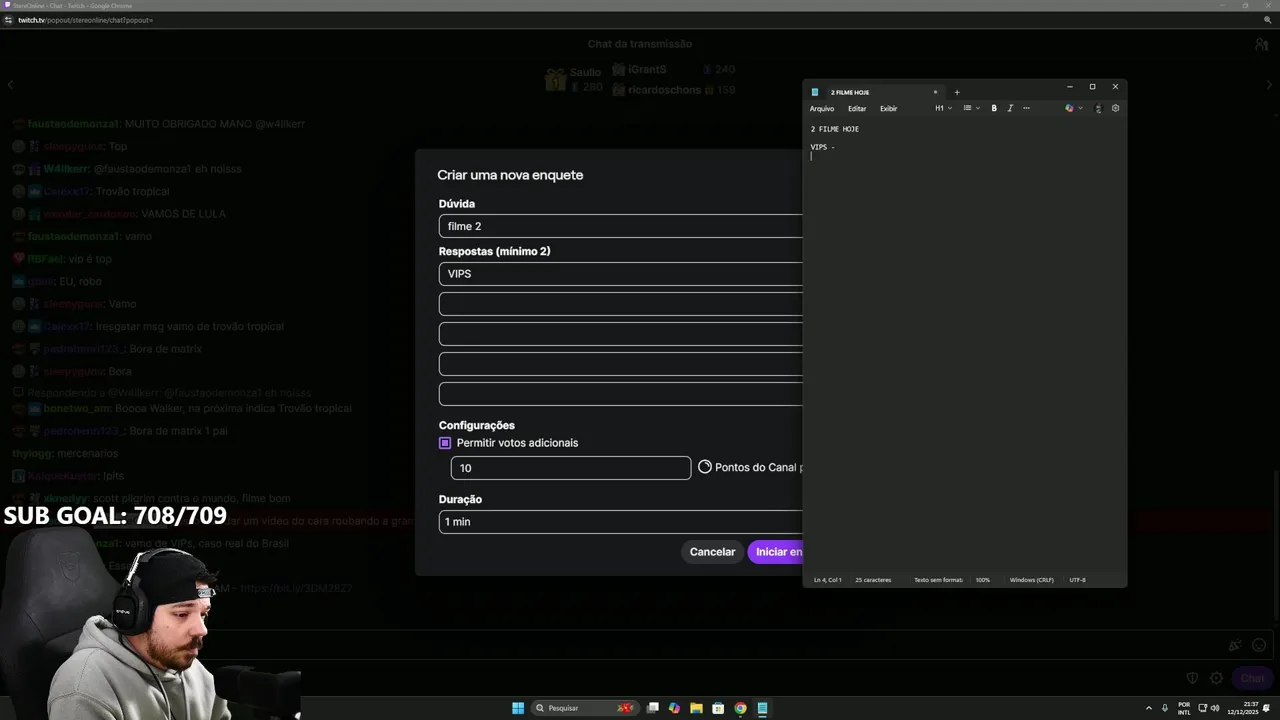The width and height of the screenshot is (1280, 720).
Task: Click the VIPS - line in Notepad text
Action: coord(822,147)
